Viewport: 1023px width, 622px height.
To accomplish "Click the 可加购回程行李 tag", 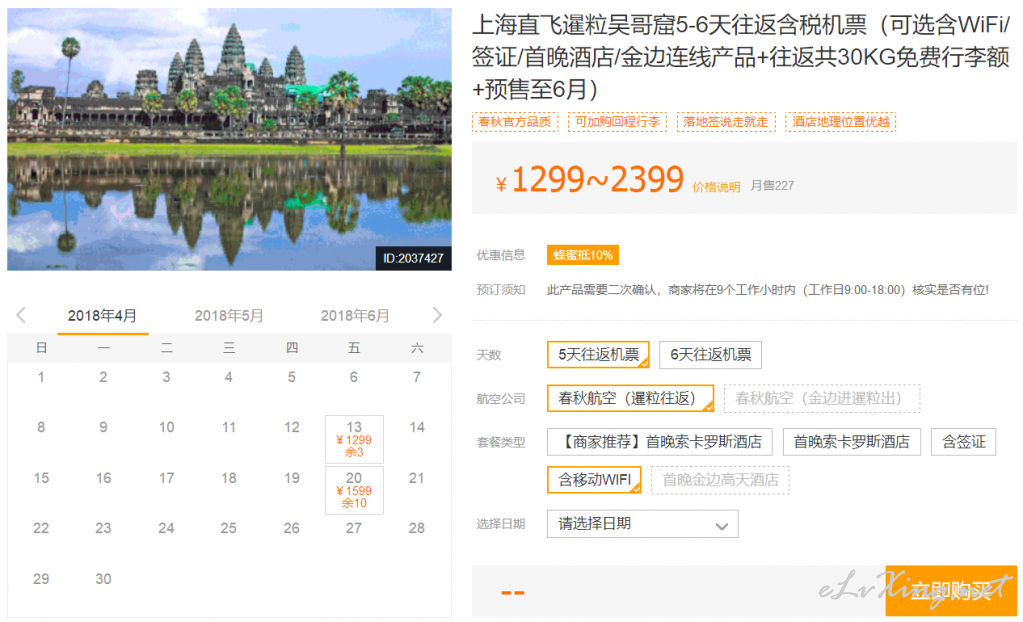I will 617,121.
